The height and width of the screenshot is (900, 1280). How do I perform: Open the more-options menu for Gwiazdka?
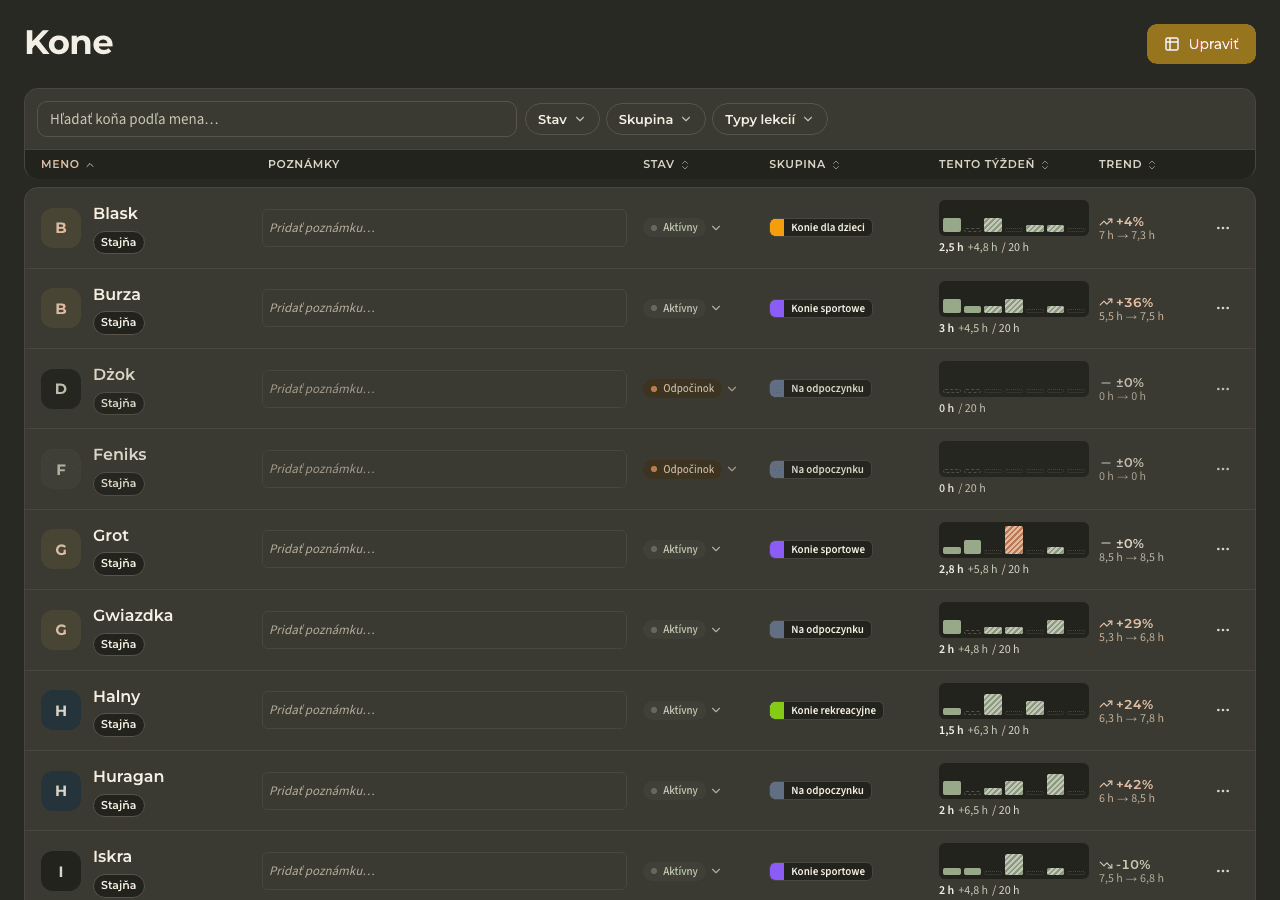[x=1223, y=630]
